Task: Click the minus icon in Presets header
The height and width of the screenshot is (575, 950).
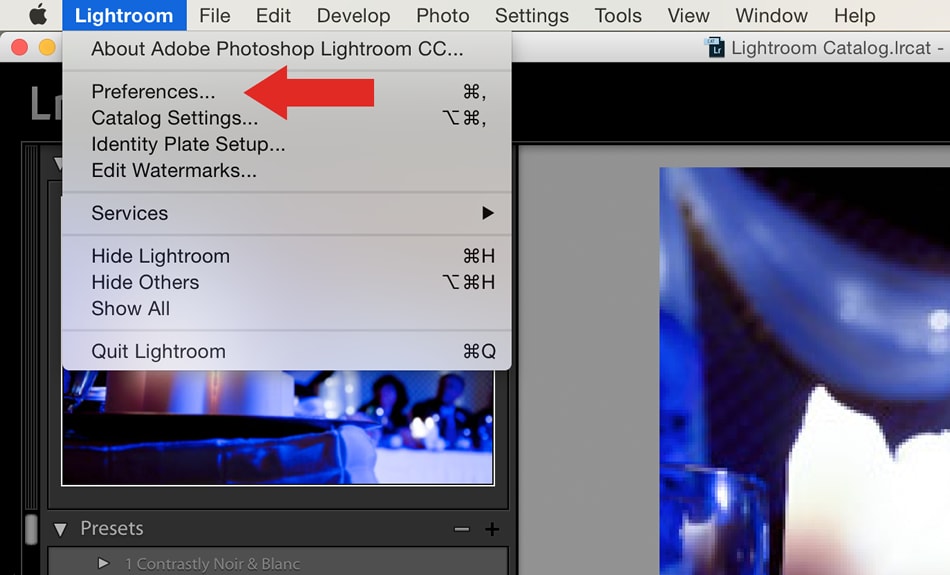Action: pos(462,530)
